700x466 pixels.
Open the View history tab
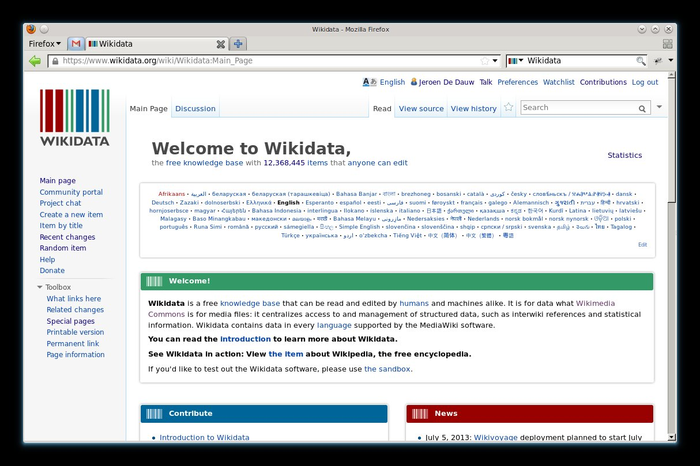click(x=473, y=108)
